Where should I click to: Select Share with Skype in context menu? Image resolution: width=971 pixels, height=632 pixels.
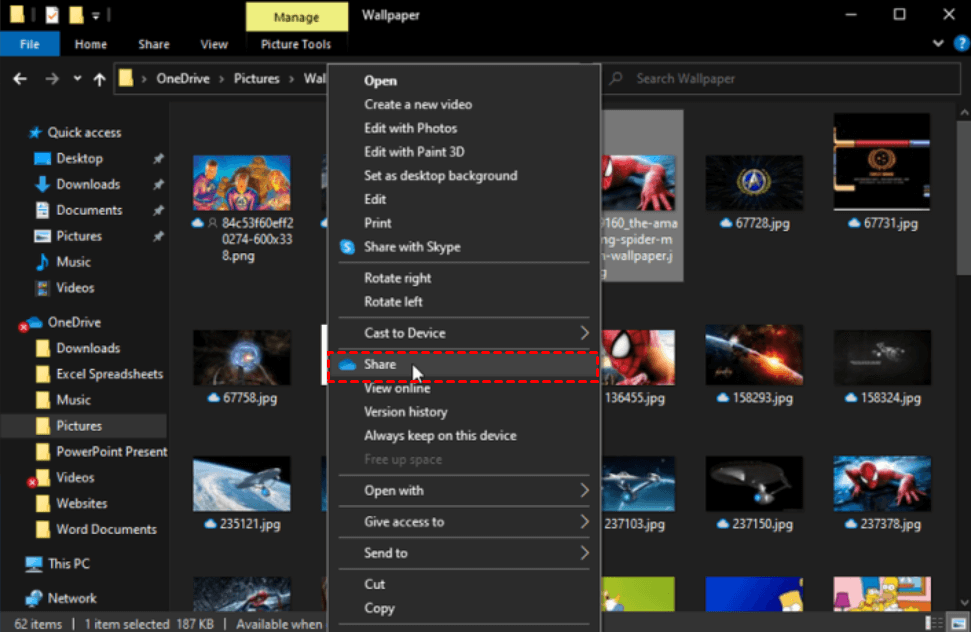click(412, 247)
